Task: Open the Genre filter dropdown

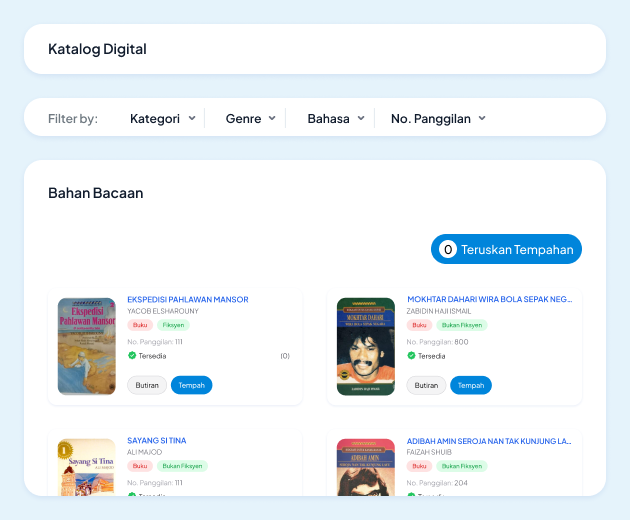Action: (x=250, y=119)
